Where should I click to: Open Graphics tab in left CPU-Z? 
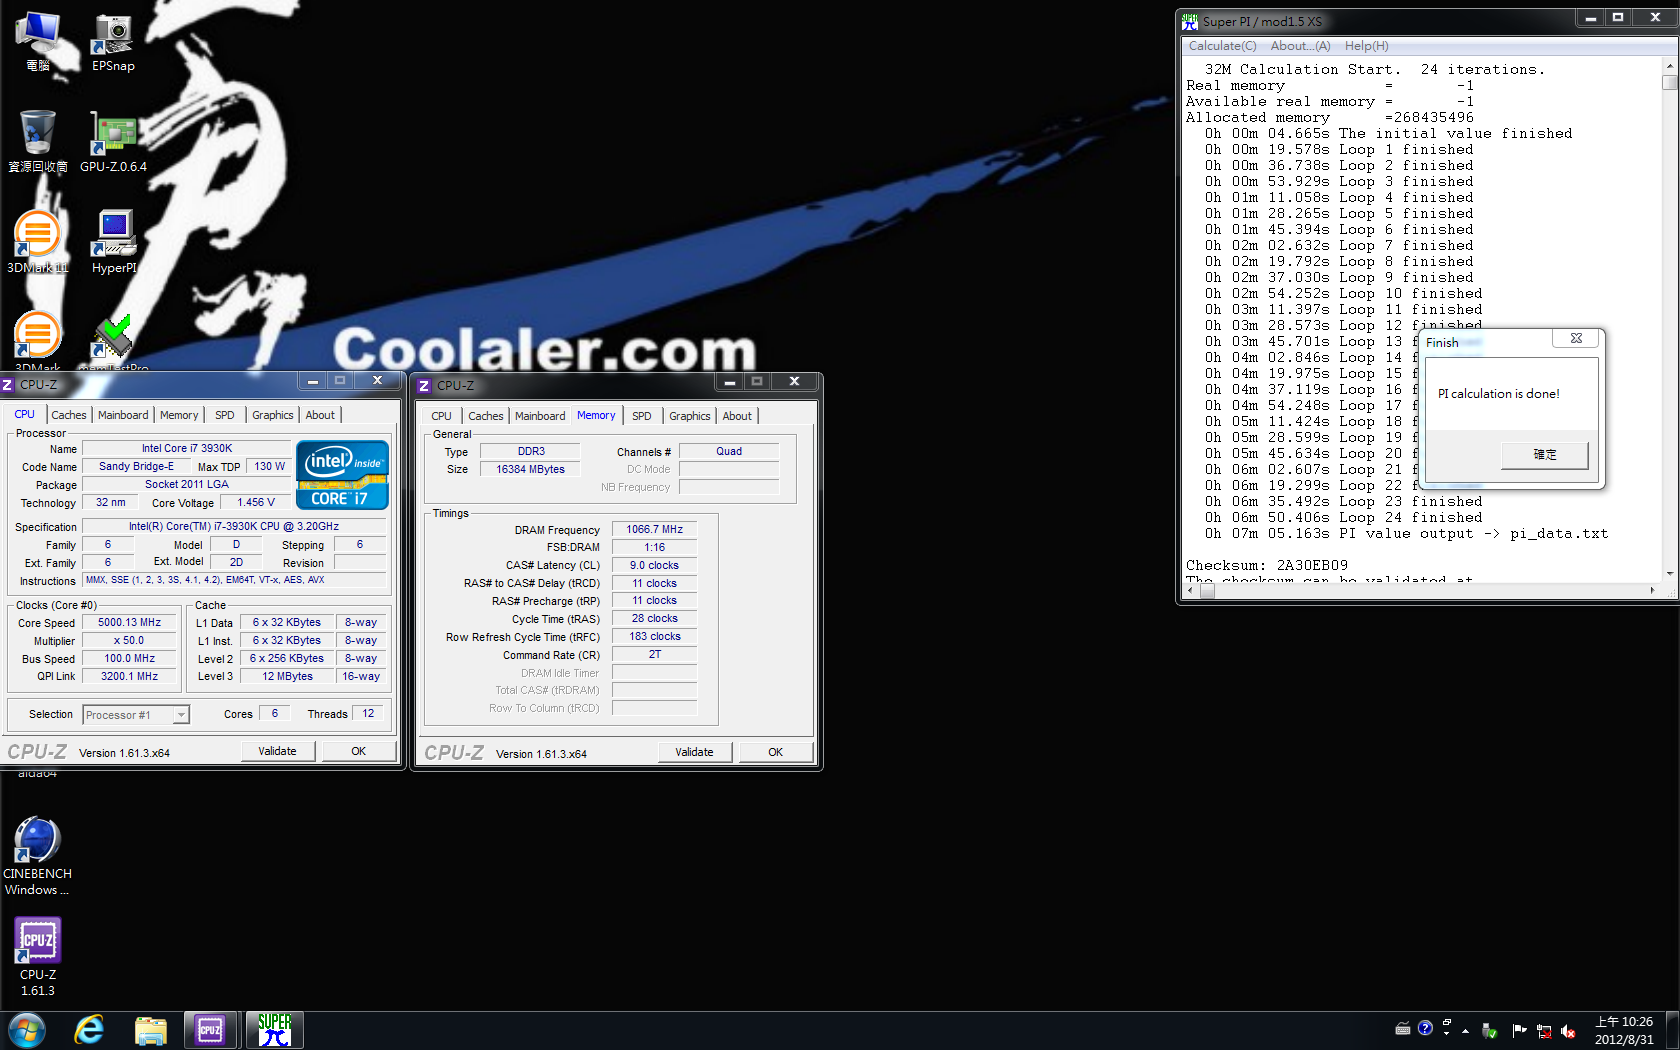coord(273,415)
